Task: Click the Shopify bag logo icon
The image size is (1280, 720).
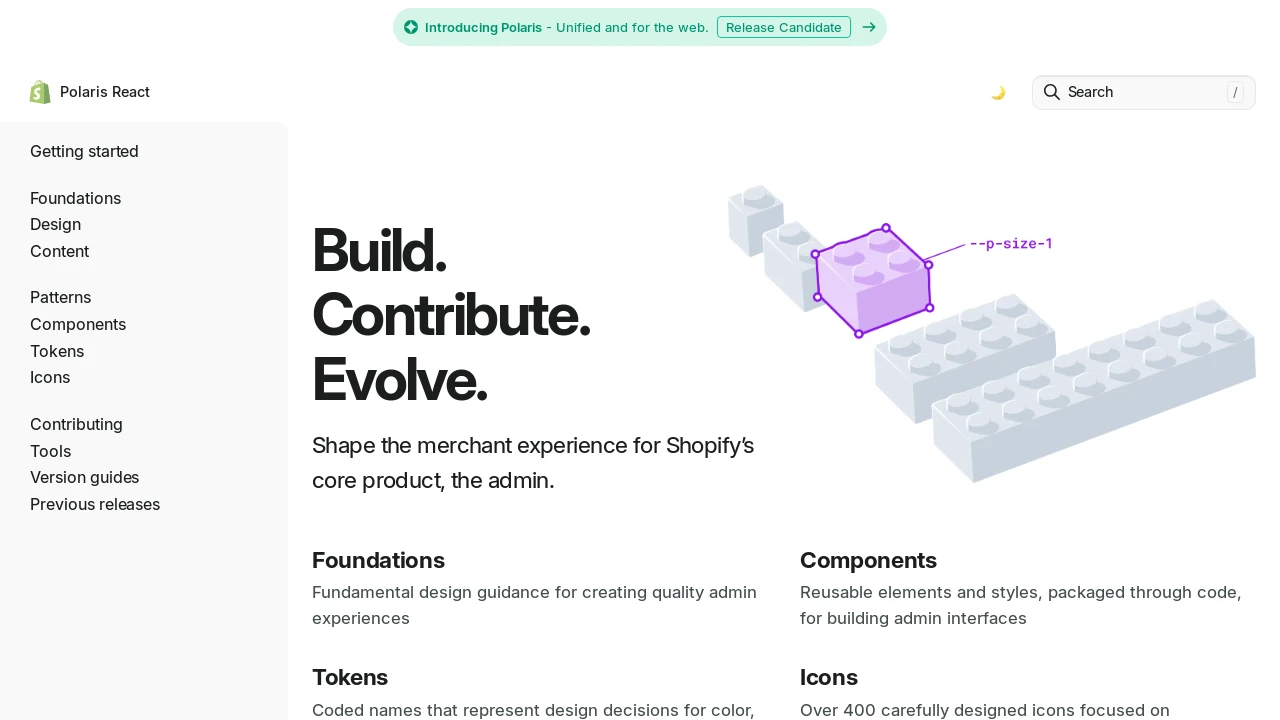Action: click(40, 92)
